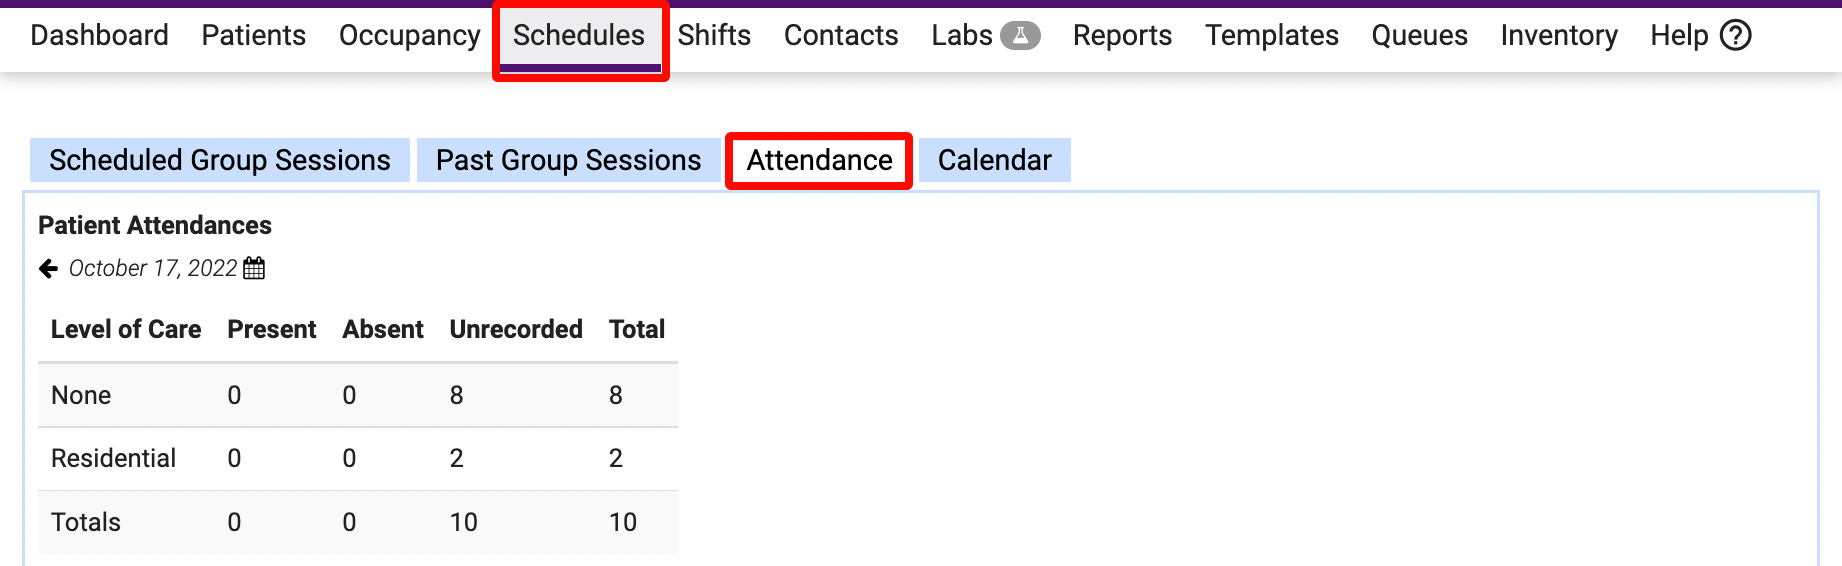Switch to Past Group Sessions tab
Screen dimensions: 1842x566
pyautogui.click(x=568, y=160)
